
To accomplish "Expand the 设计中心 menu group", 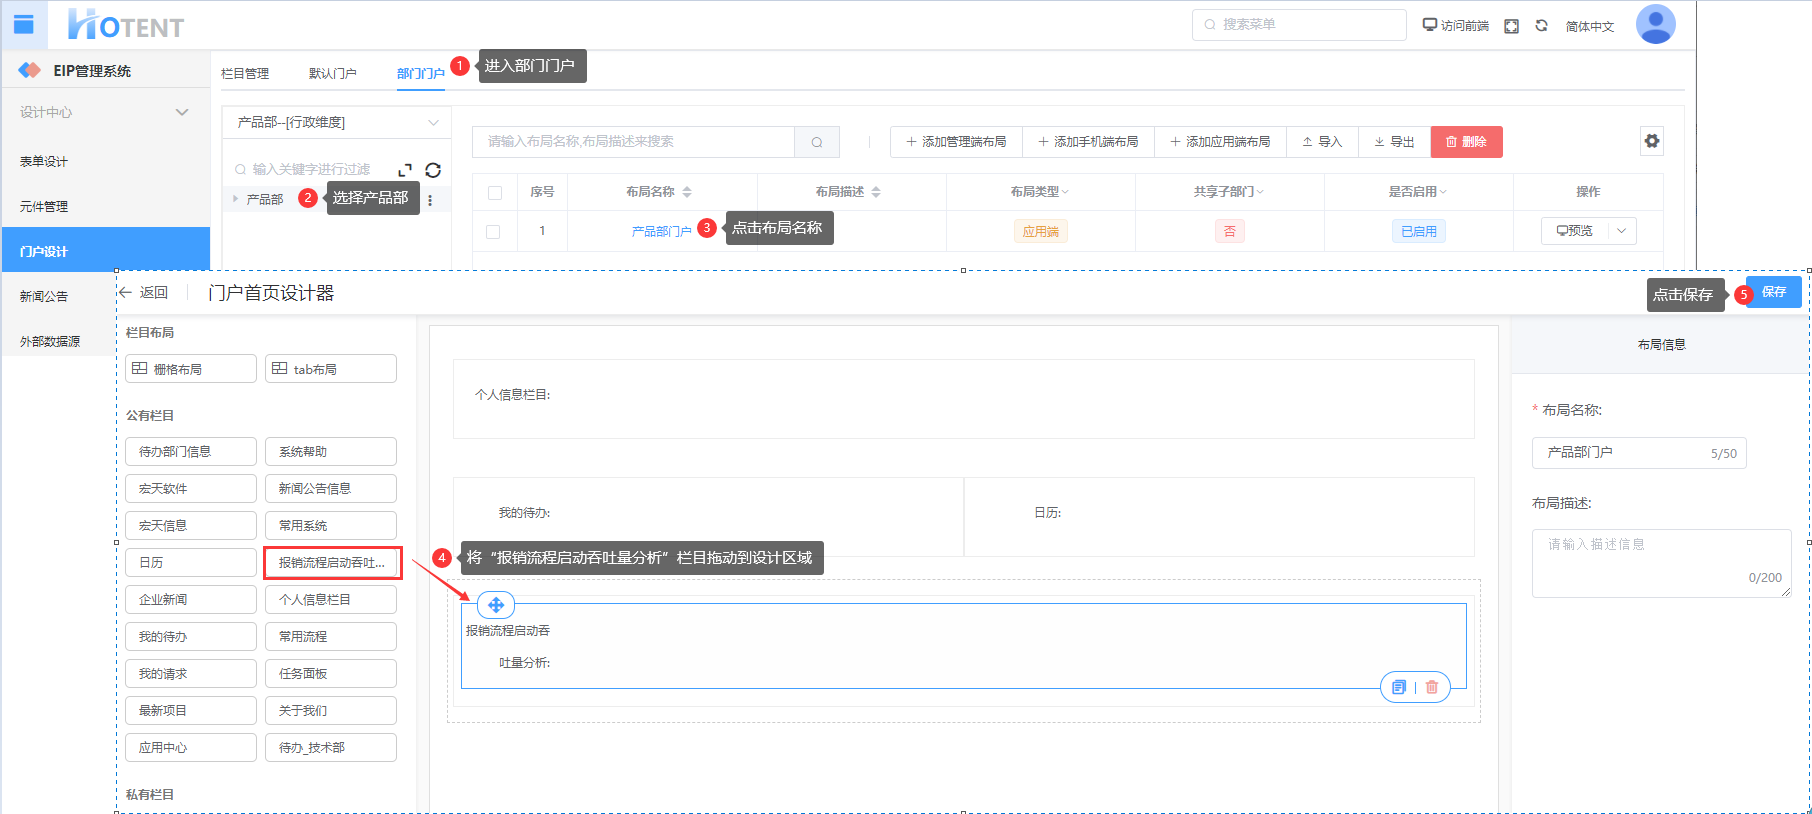I will pyautogui.click(x=105, y=112).
